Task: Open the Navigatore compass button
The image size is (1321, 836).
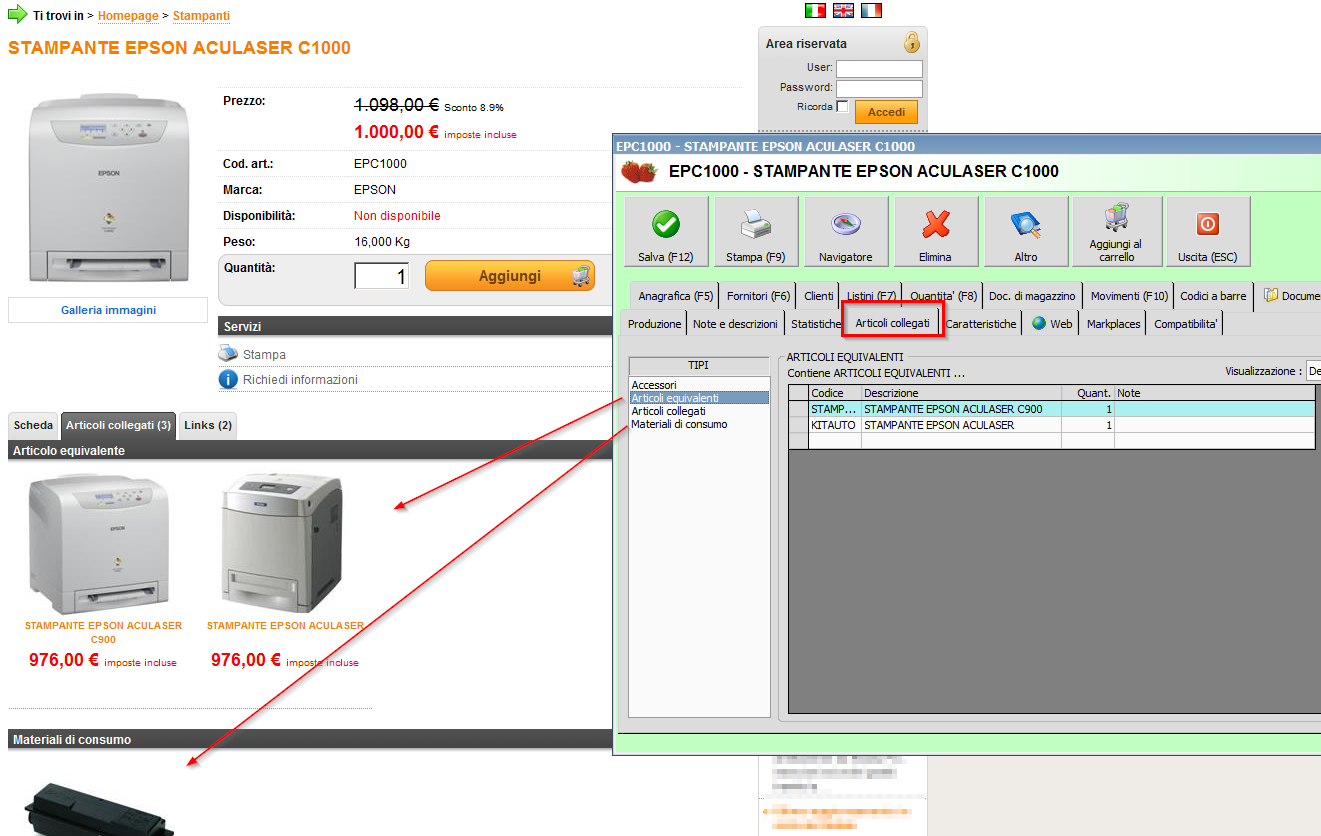Action: tap(846, 232)
